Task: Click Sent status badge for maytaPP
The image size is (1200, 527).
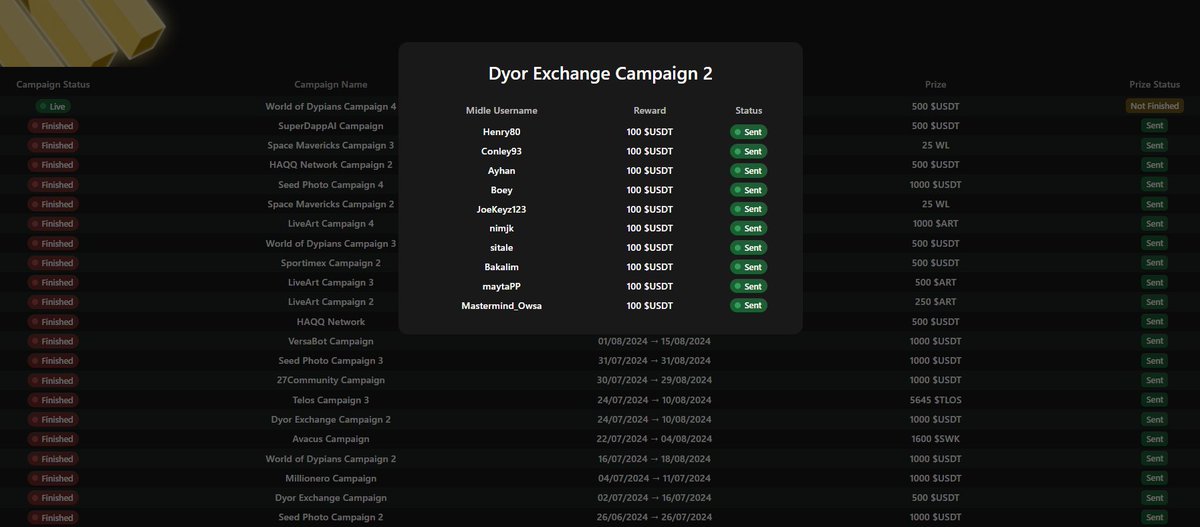Action: [748, 286]
